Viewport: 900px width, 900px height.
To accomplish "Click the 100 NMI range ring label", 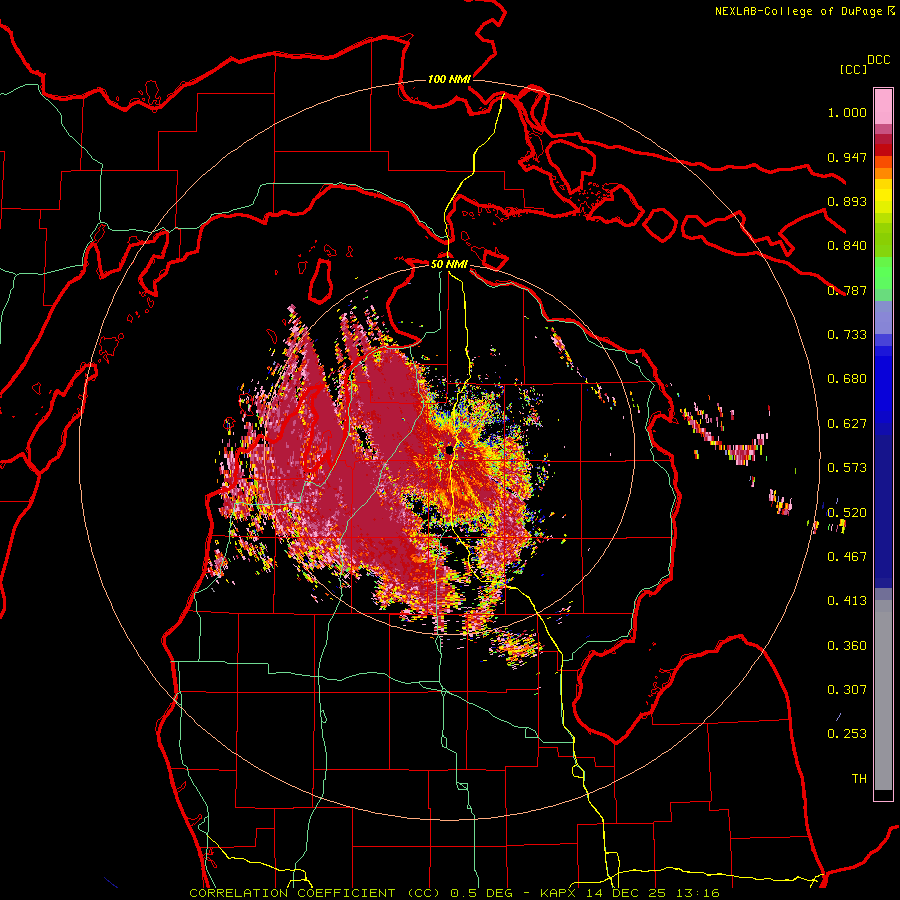I will [449, 79].
